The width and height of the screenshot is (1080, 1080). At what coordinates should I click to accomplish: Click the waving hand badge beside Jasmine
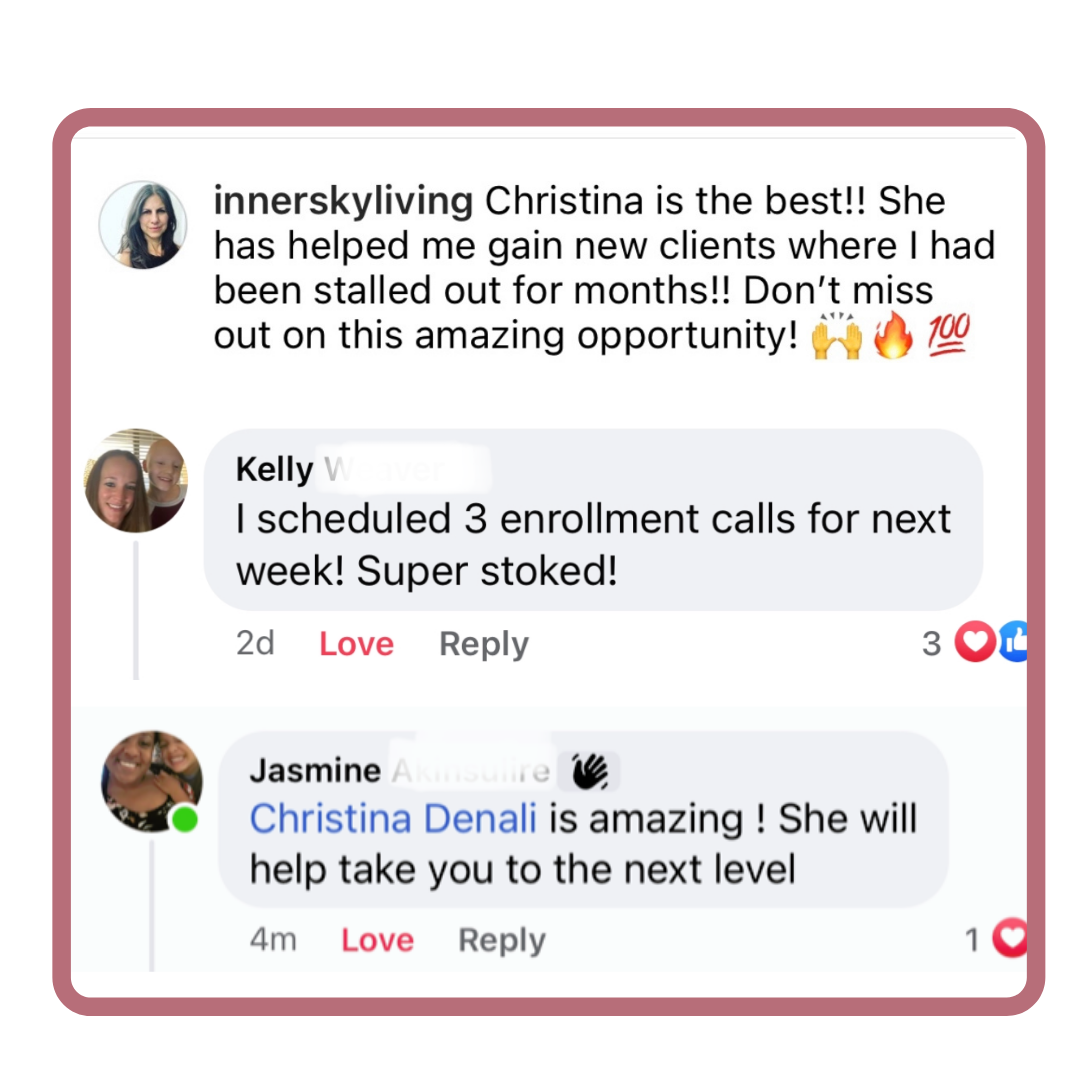591,771
